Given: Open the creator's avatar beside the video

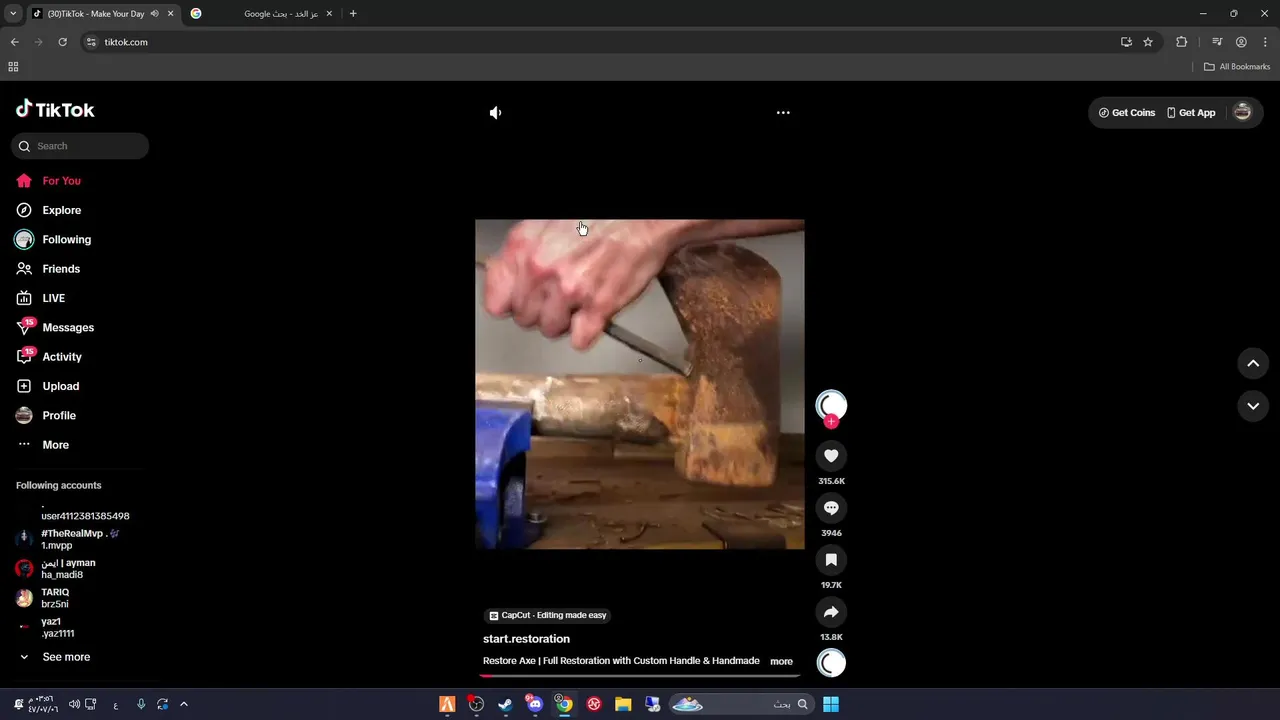Looking at the screenshot, I should point(831,405).
